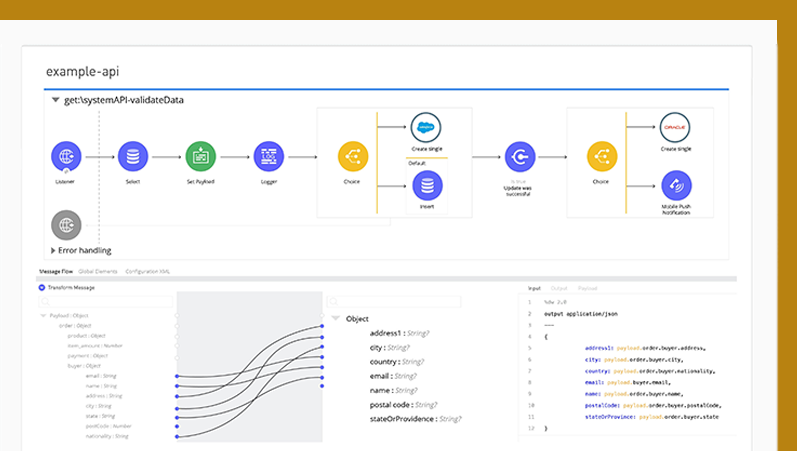Click the 'Default' label above Insert

pyautogui.click(x=417, y=163)
